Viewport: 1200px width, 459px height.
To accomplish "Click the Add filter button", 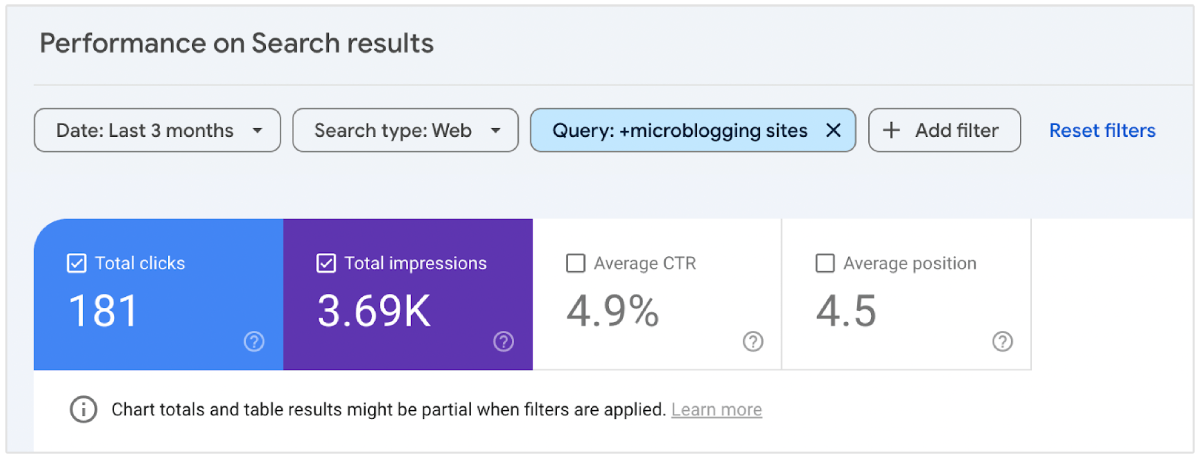I will [x=944, y=130].
